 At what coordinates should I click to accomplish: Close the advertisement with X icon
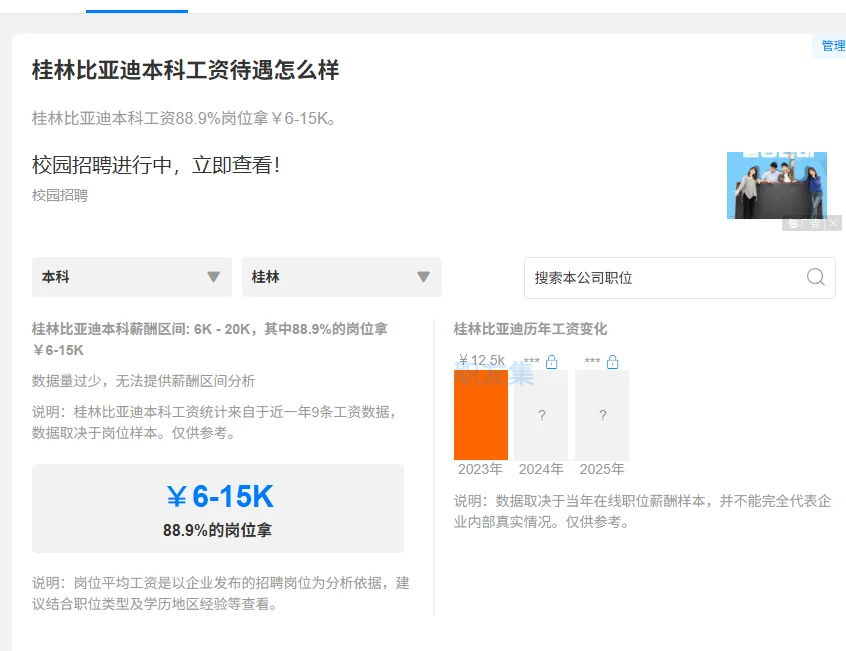tap(833, 224)
